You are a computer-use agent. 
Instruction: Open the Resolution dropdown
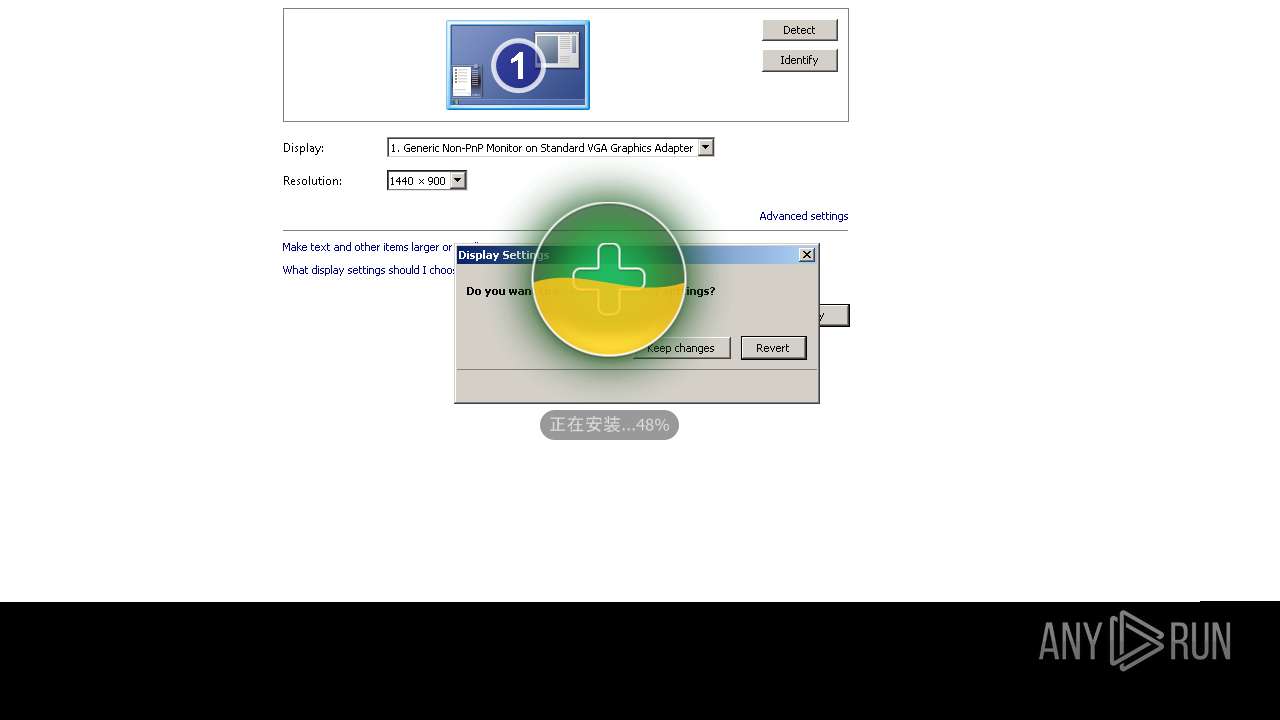pos(427,181)
